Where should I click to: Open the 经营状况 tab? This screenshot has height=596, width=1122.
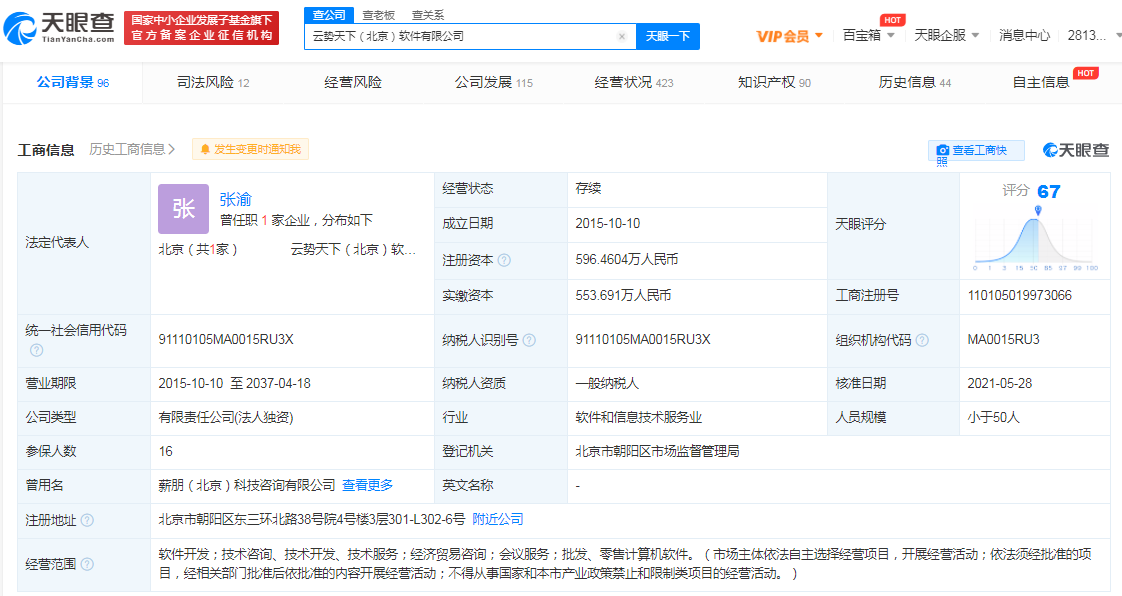pos(634,82)
